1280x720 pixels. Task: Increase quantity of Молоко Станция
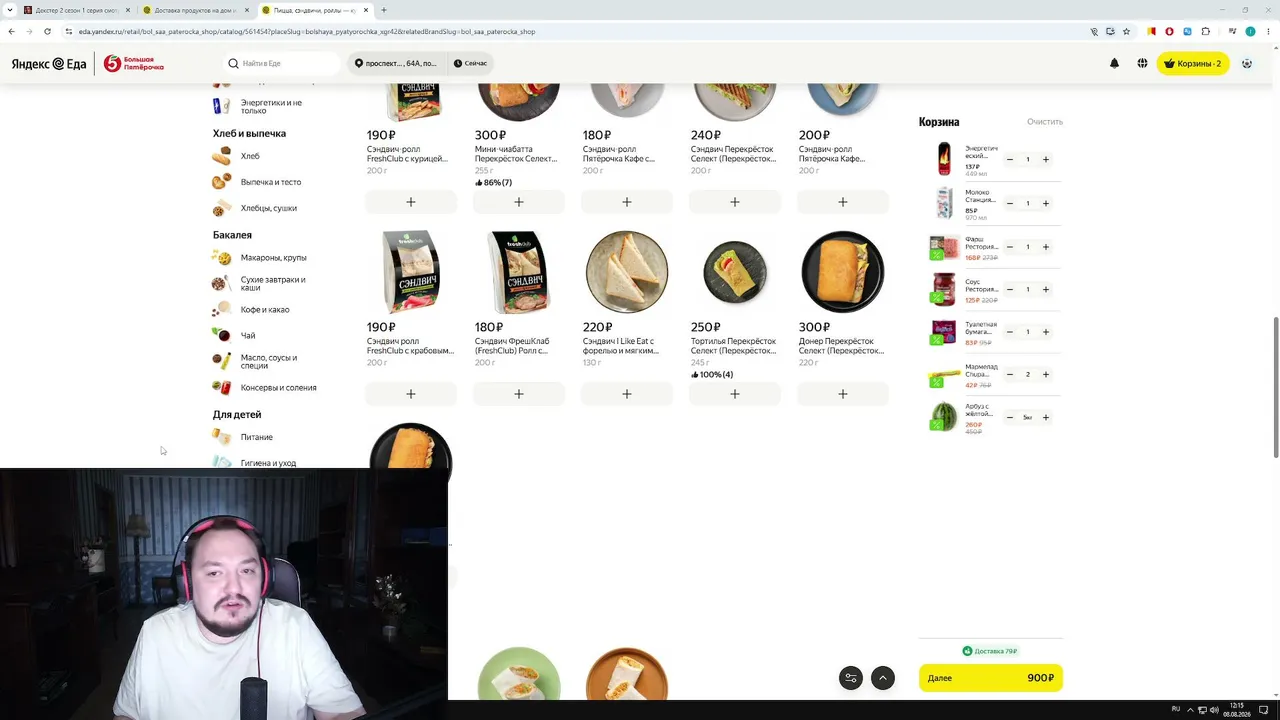1046,203
